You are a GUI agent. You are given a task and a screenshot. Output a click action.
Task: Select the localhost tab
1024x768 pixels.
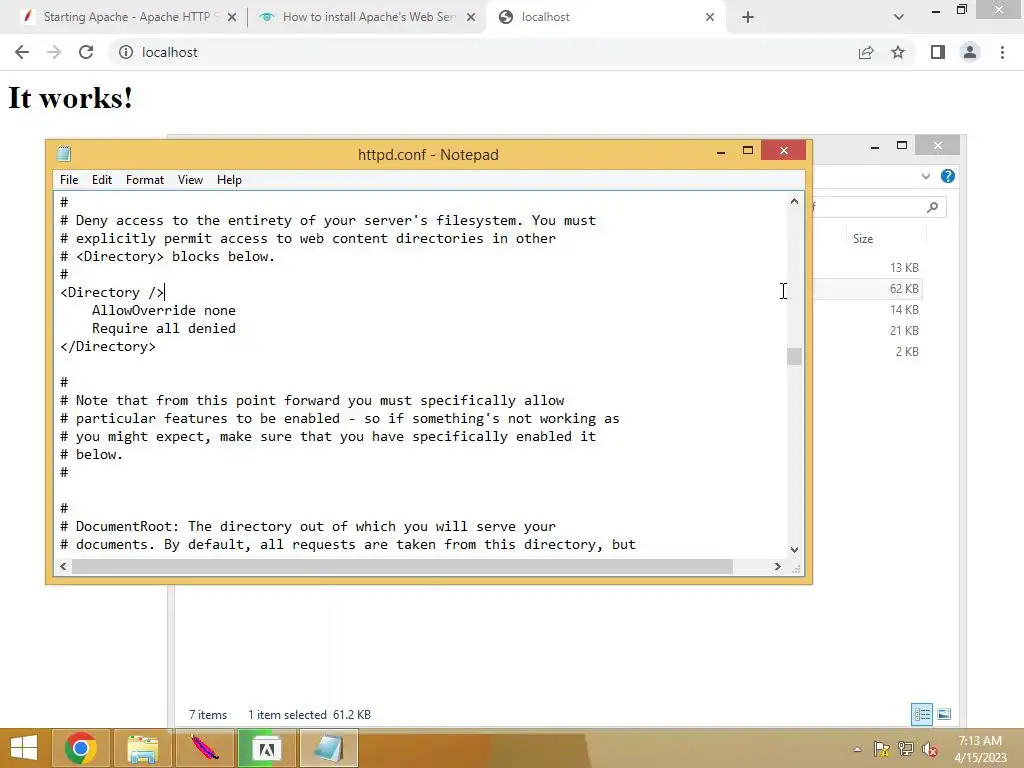tap(605, 17)
